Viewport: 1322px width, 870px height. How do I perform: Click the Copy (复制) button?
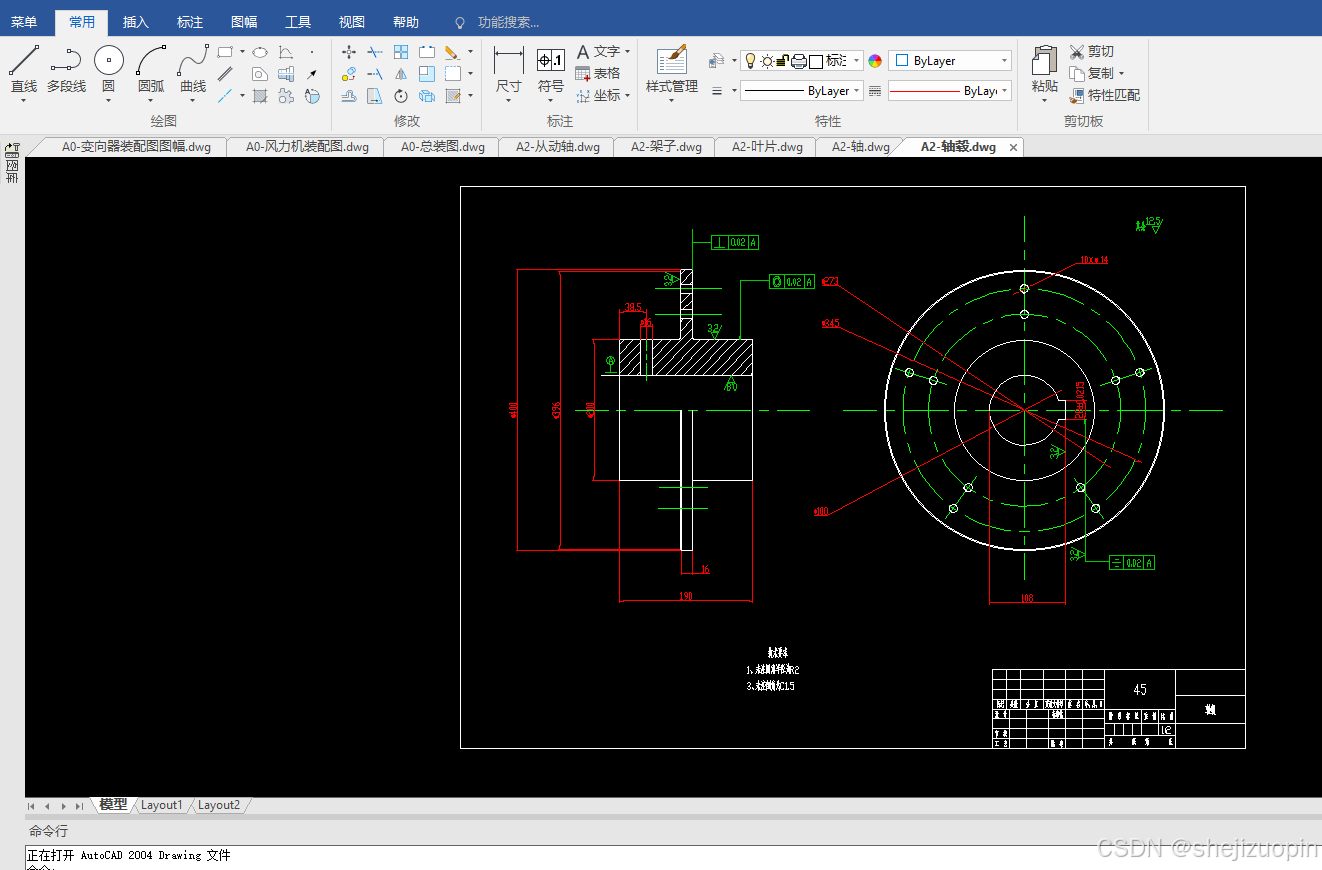(x=1092, y=73)
